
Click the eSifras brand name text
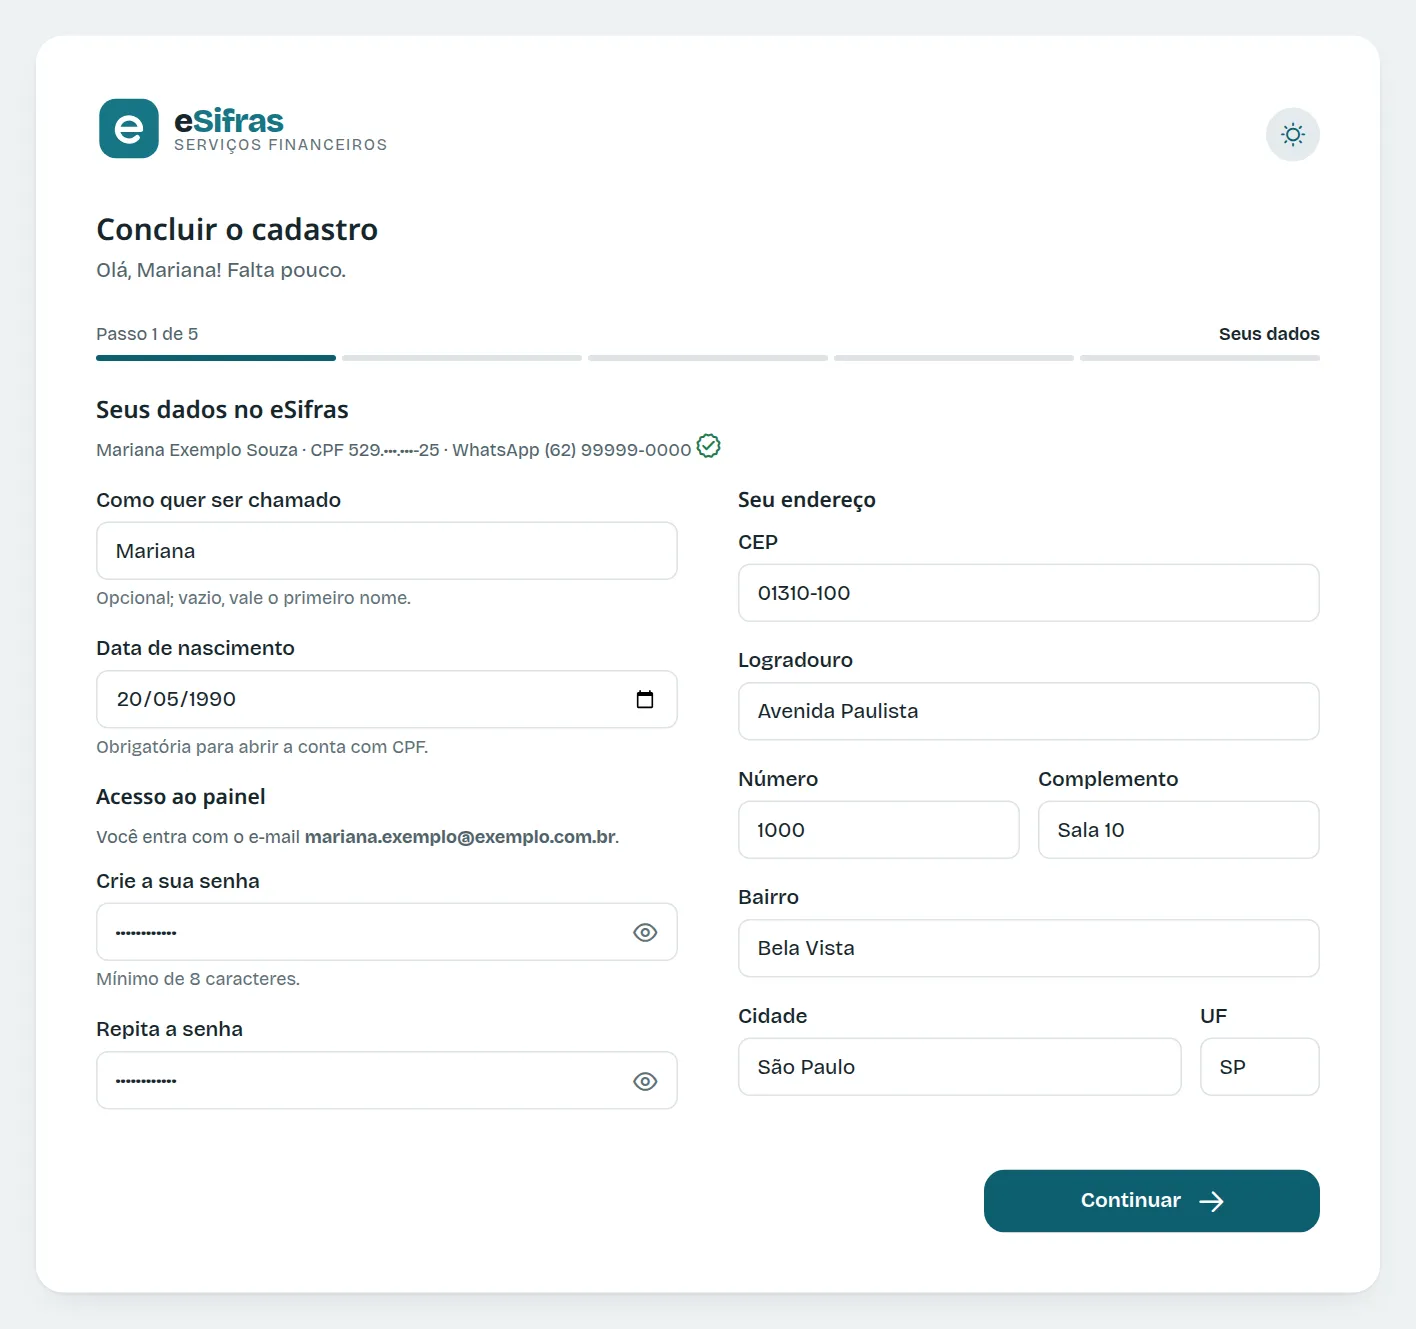229,121
